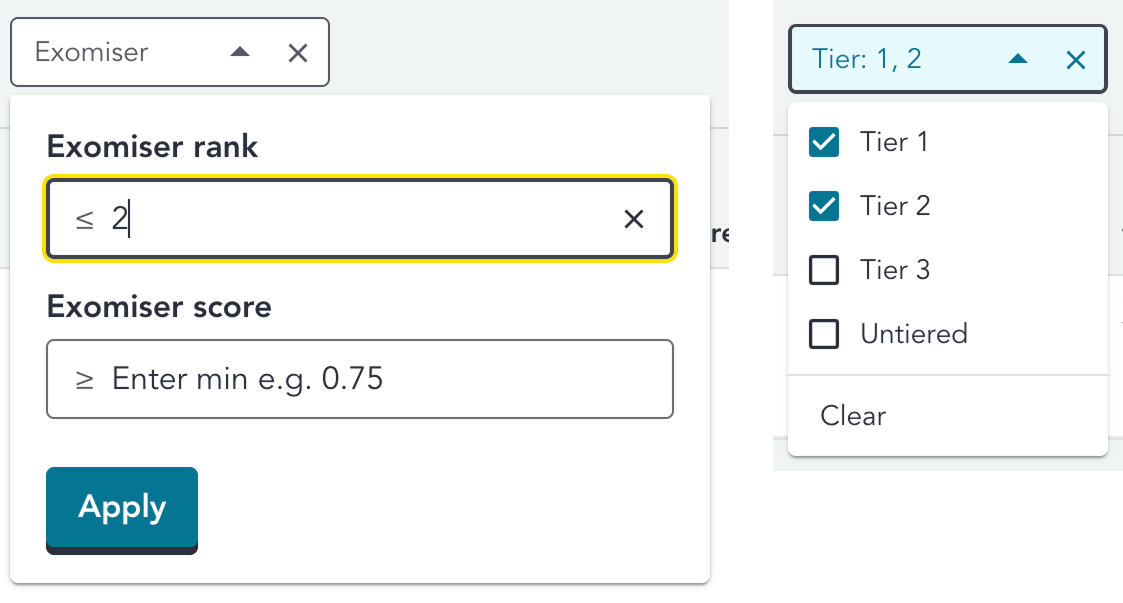
Task: Click Clear to reset tier selections
Action: 852,415
